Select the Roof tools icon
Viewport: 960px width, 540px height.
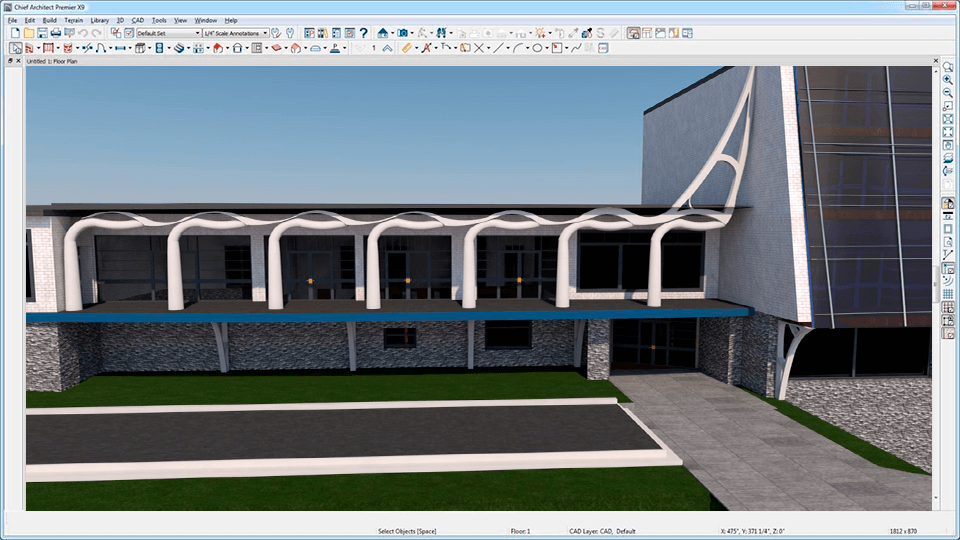[x=218, y=48]
